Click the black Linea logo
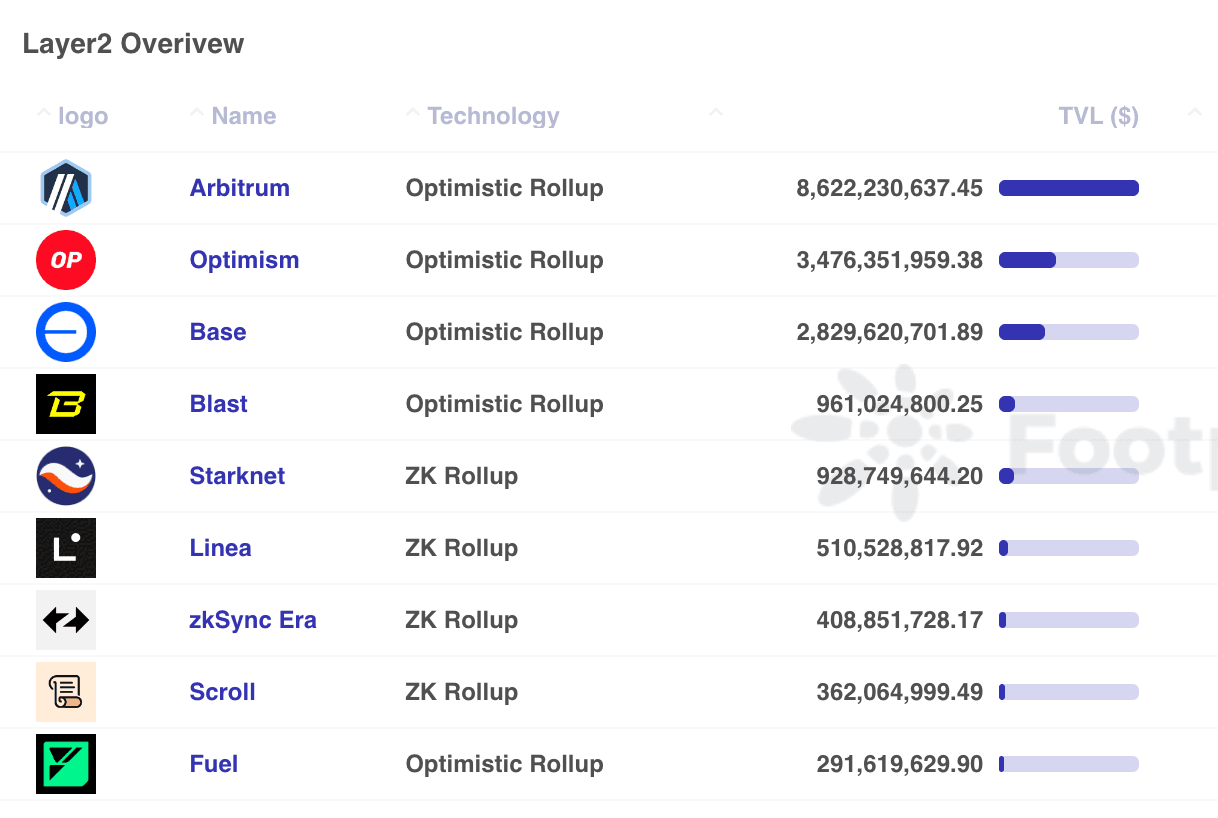 (66, 548)
